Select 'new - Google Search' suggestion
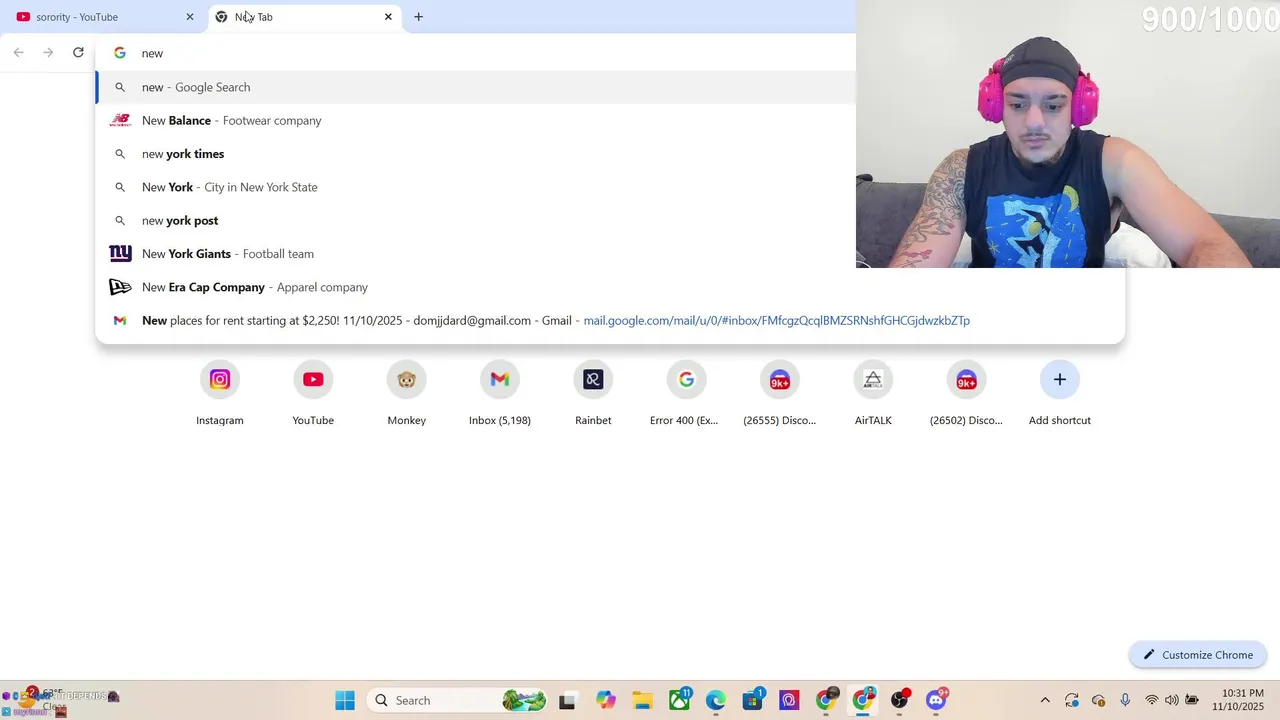Viewport: 1280px width, 720px height. click(476, 87)
